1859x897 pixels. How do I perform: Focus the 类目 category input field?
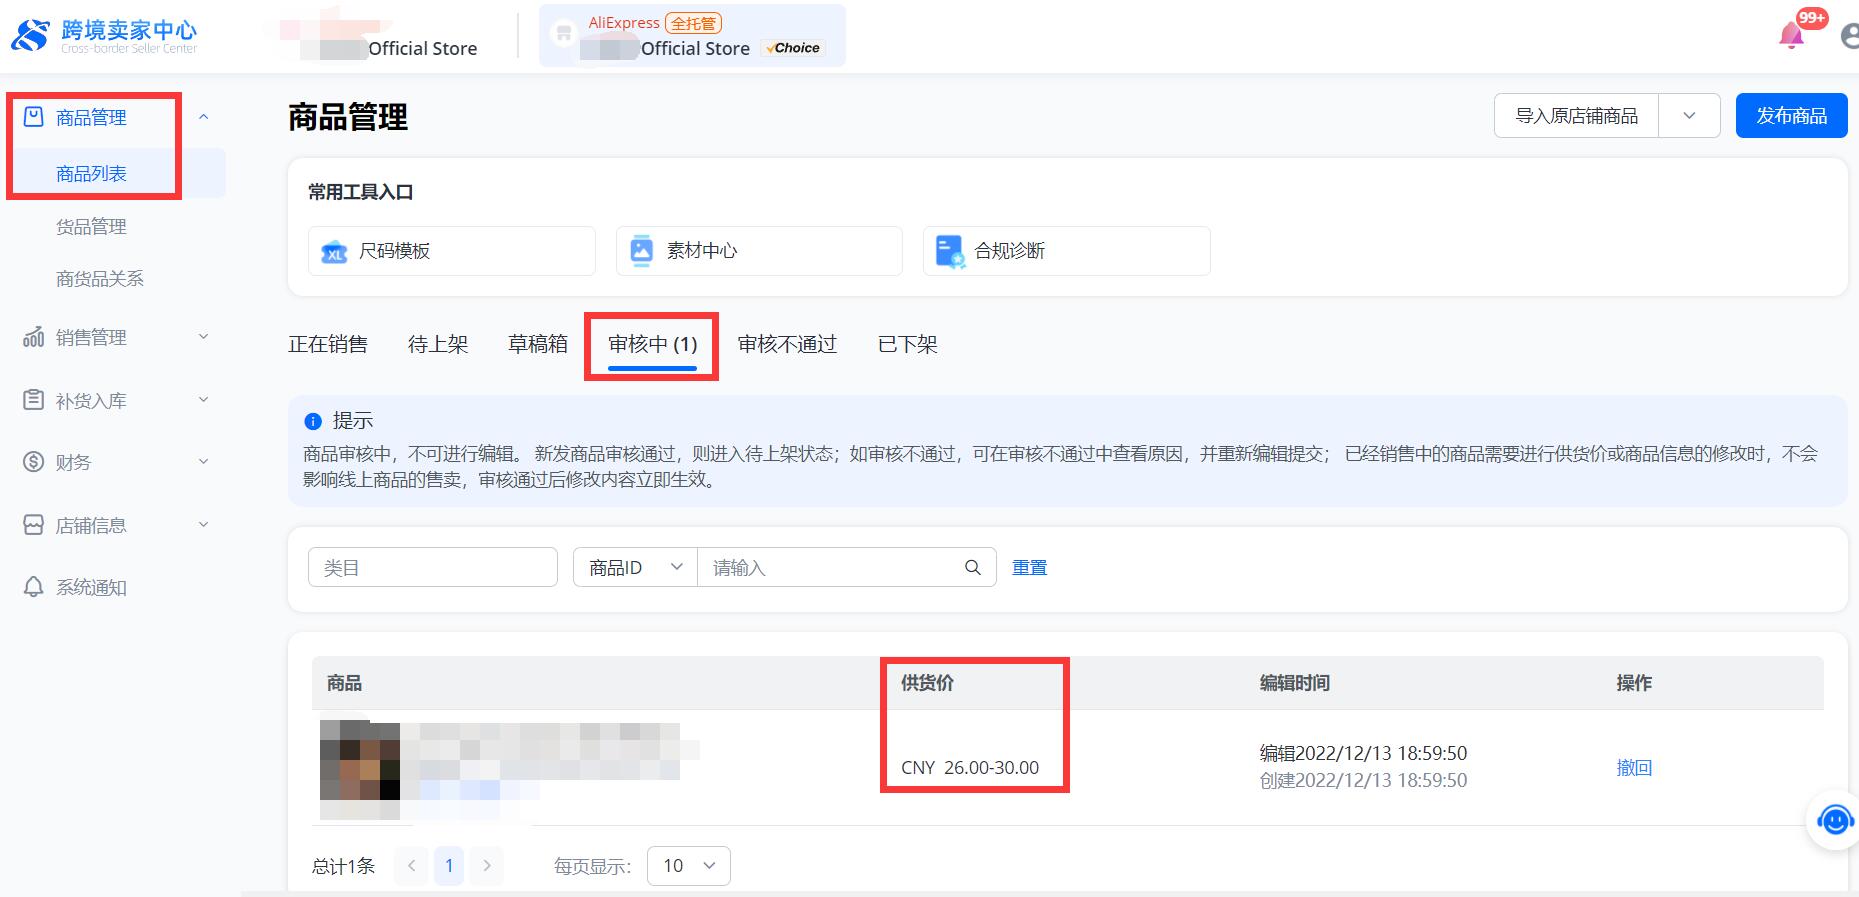click(433, 567)
